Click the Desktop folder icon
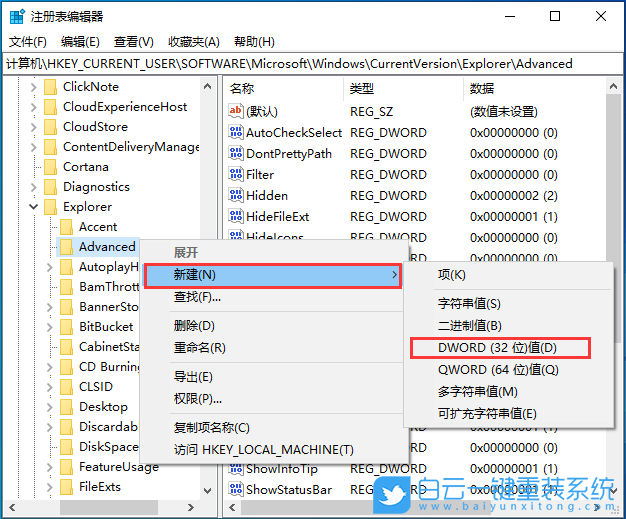The width and height of the screenshot is (626, 519). [66, 406]
